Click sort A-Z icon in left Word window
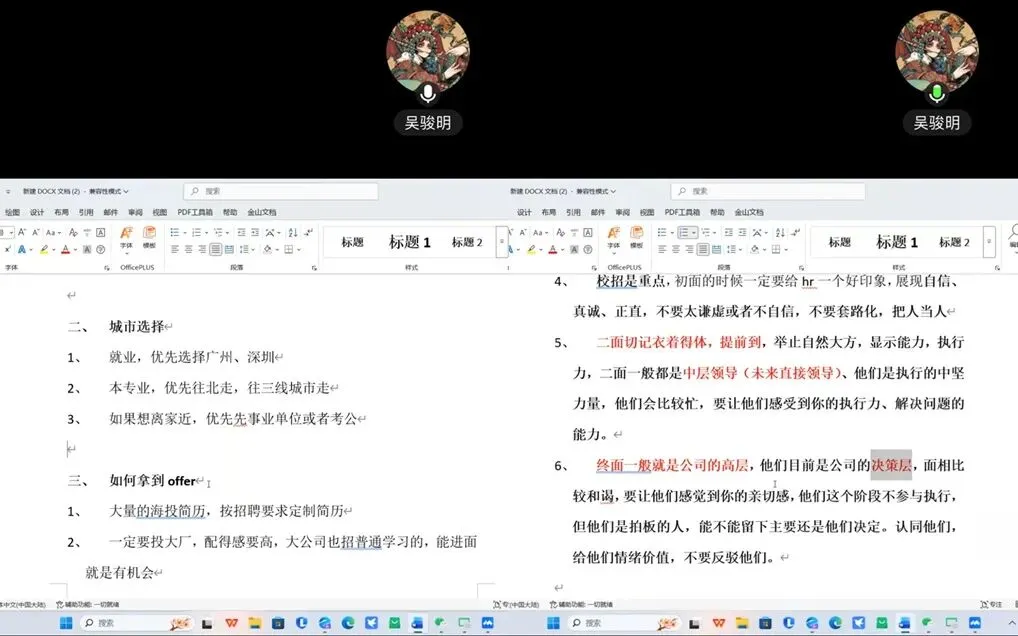Image resolution: width=1018 pixels, height=636 pixels. click(x=293, y=232)
